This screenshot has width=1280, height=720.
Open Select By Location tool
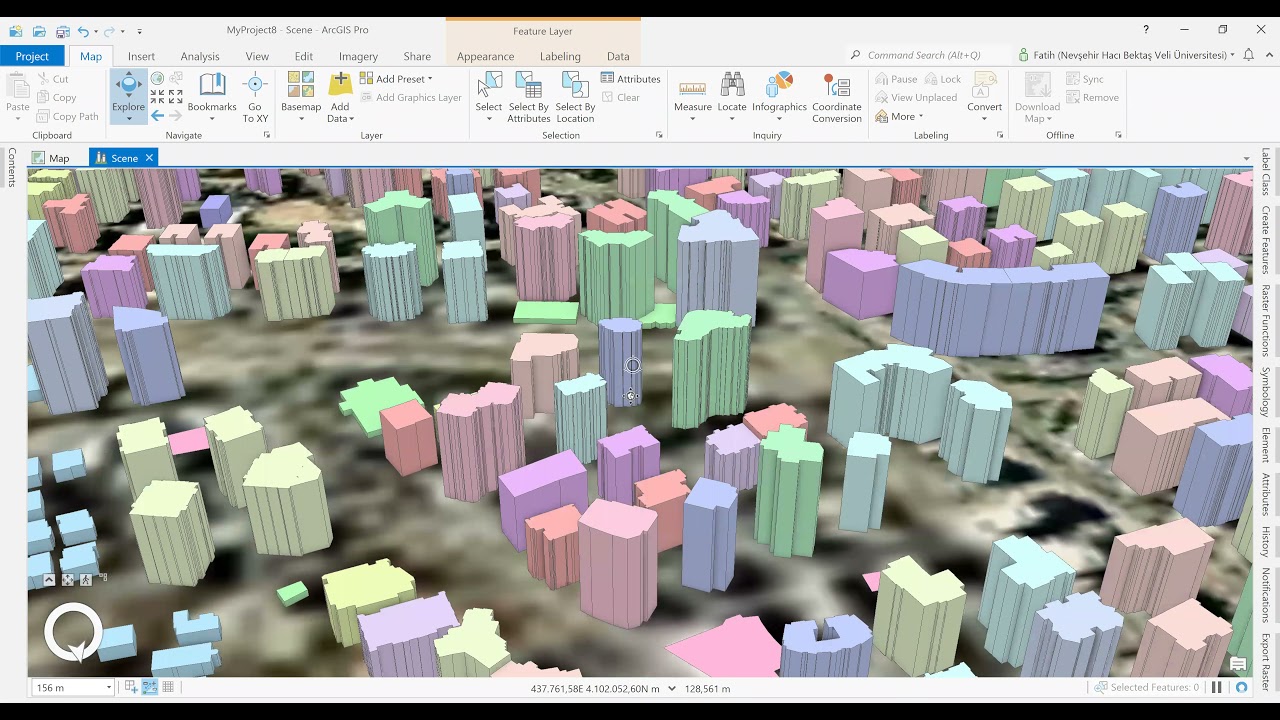pyautogui.click(x=575, y=92)
